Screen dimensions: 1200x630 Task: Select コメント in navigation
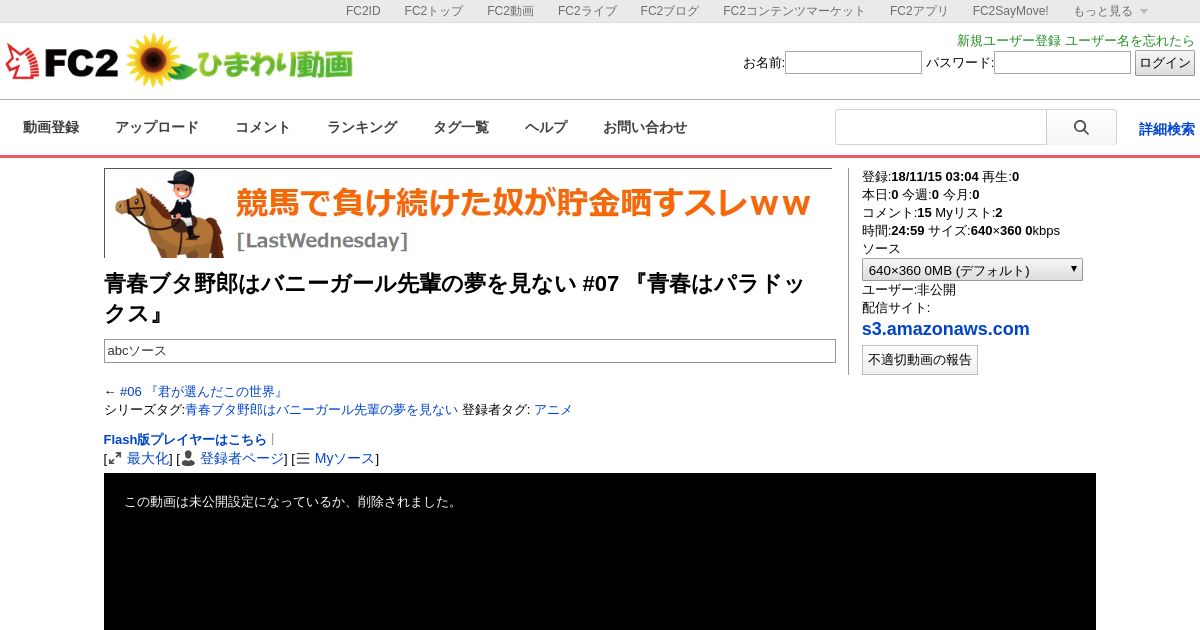263,127
